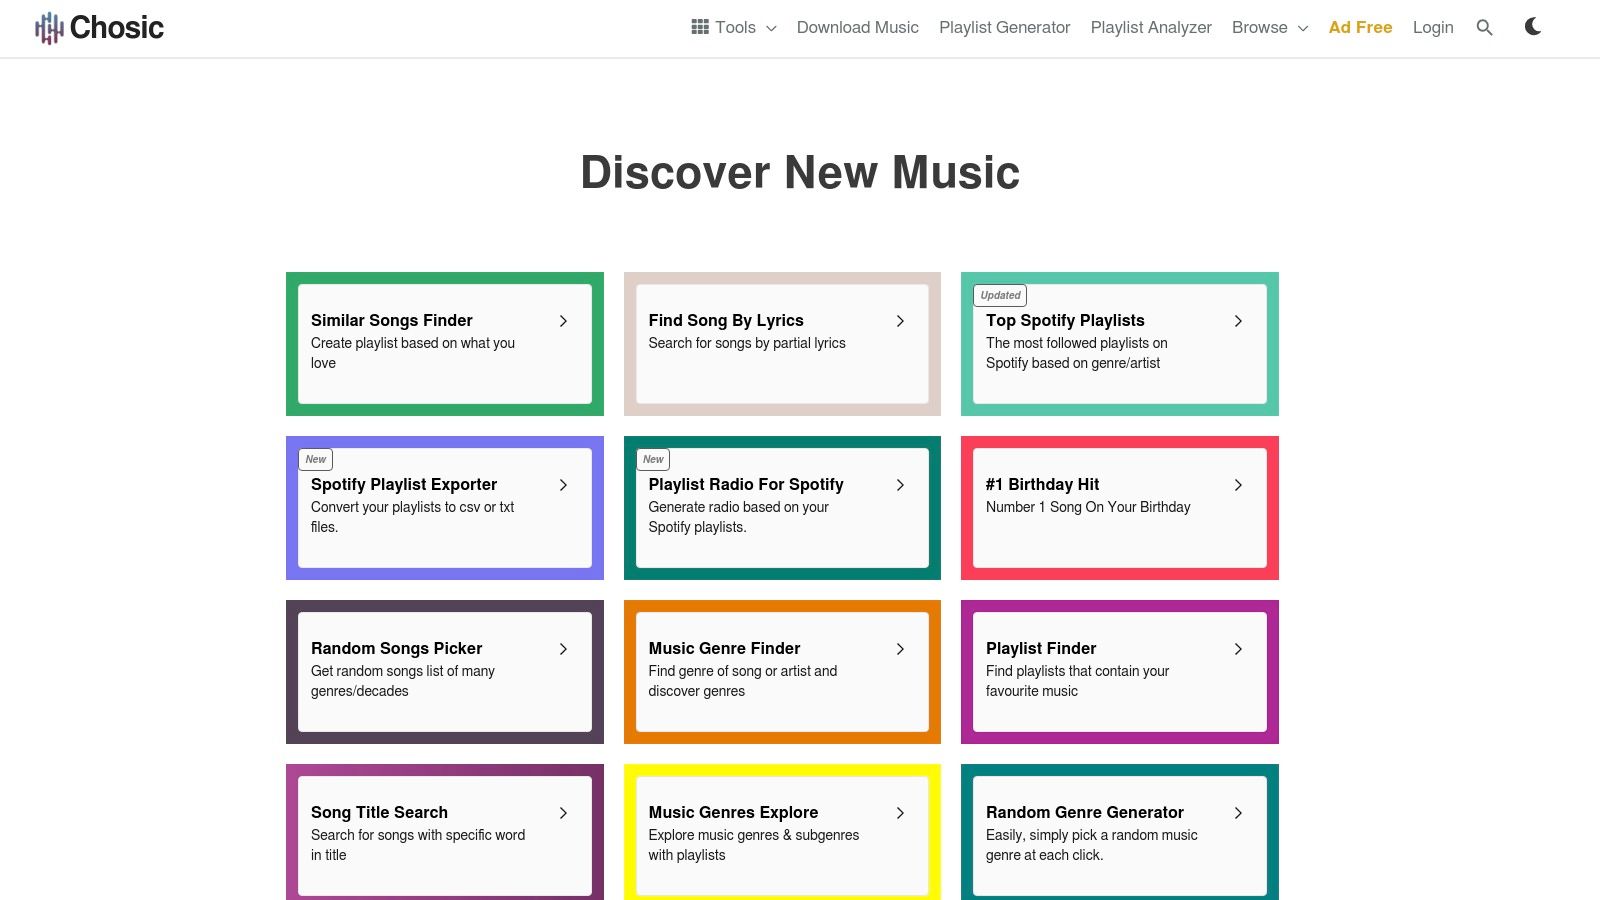Click arrow on Find Song By Lyrics card
The image size is (1600, 900).
(900, 321)
